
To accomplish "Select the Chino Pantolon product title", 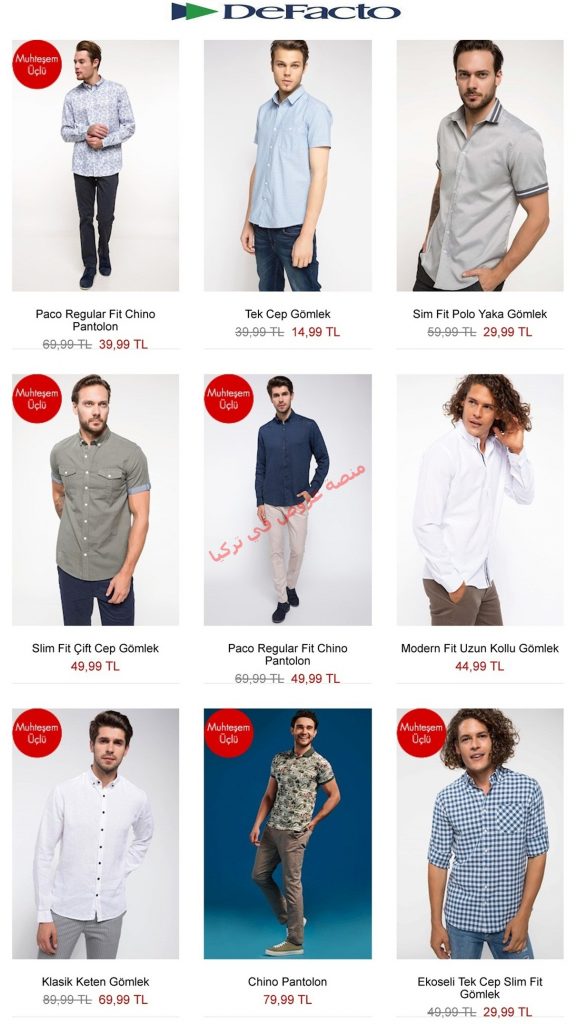I will click(x=287, y=982).
